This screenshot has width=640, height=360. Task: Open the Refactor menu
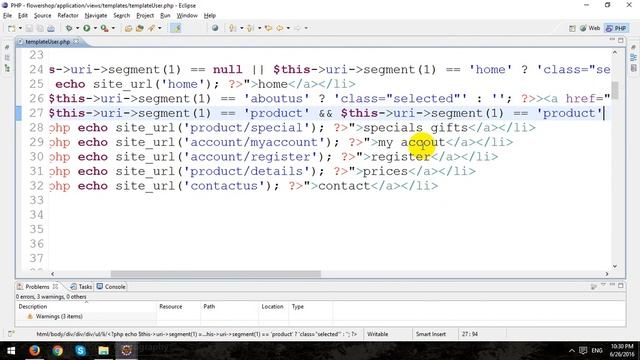[68, 16]
